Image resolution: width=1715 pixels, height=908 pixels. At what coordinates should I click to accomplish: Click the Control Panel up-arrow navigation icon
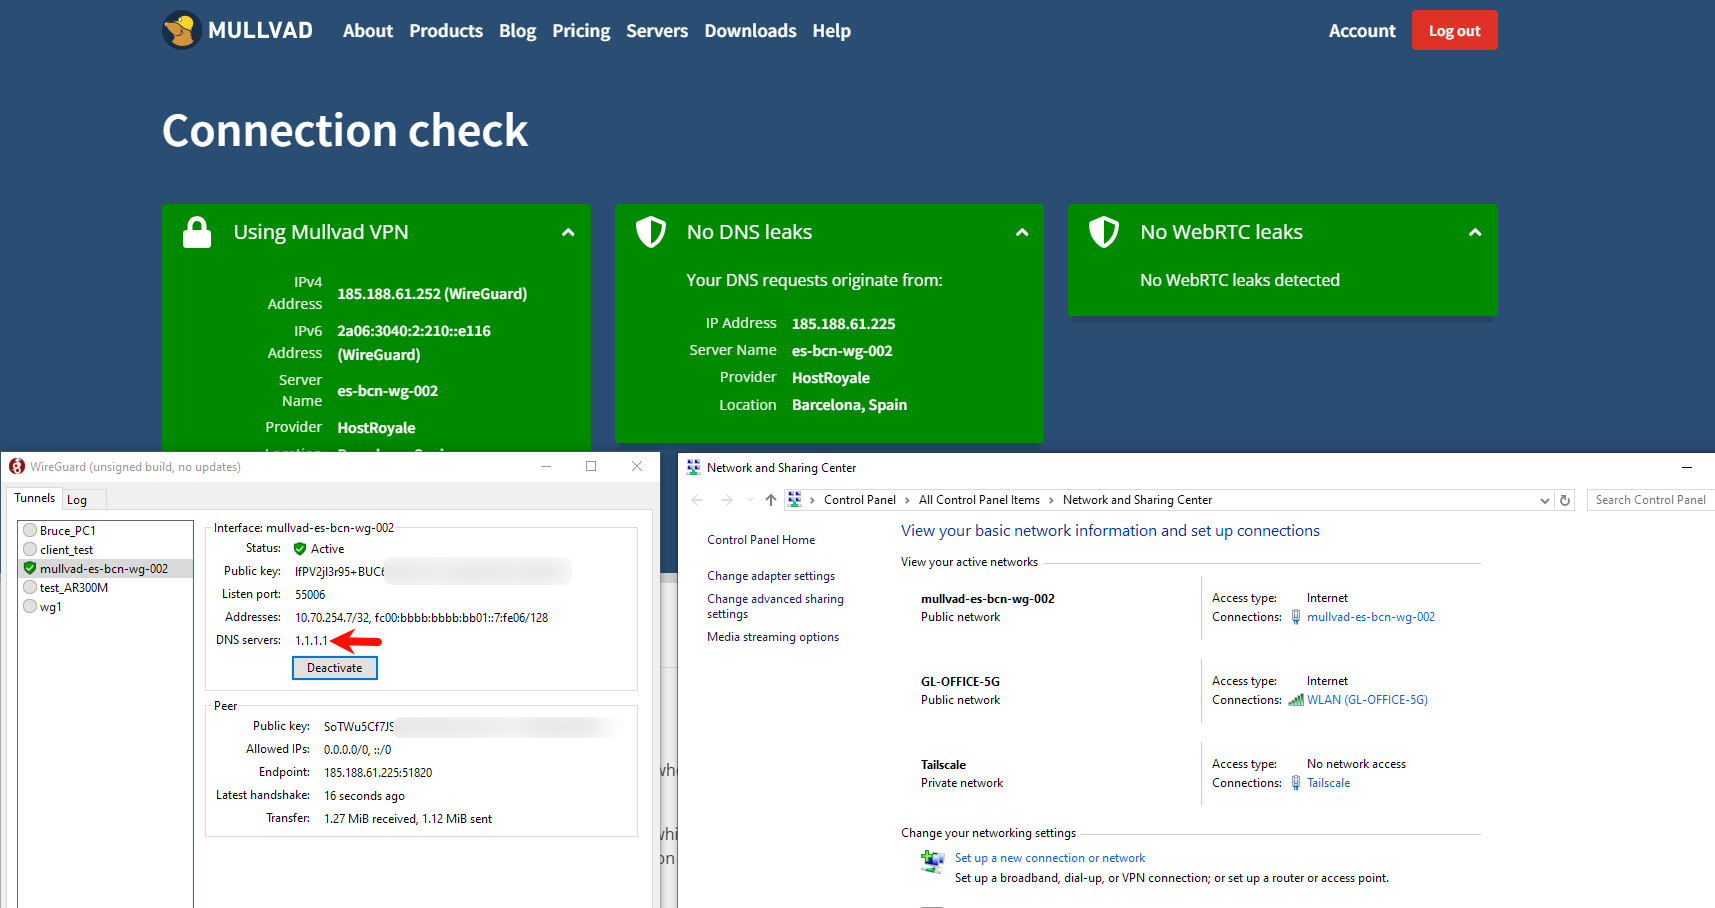pyautogui.click(x=770, y=500)
